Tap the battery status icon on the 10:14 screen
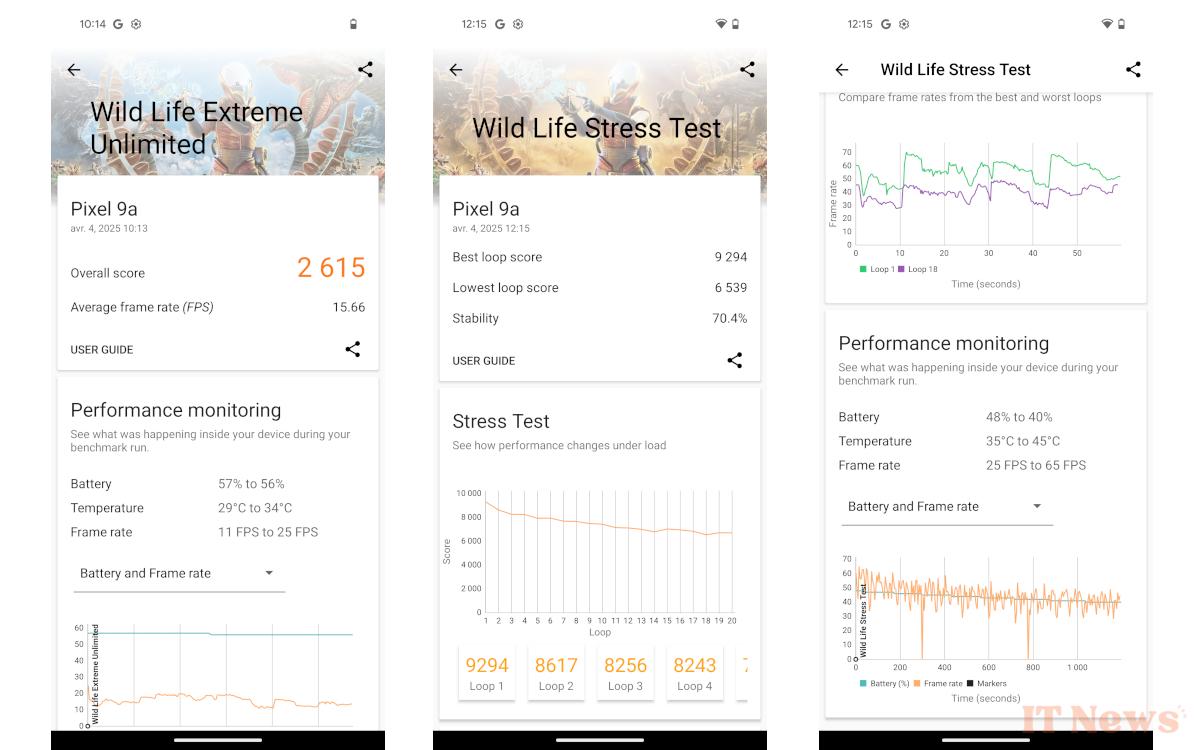1200x750 pixels. click(353, 24)
